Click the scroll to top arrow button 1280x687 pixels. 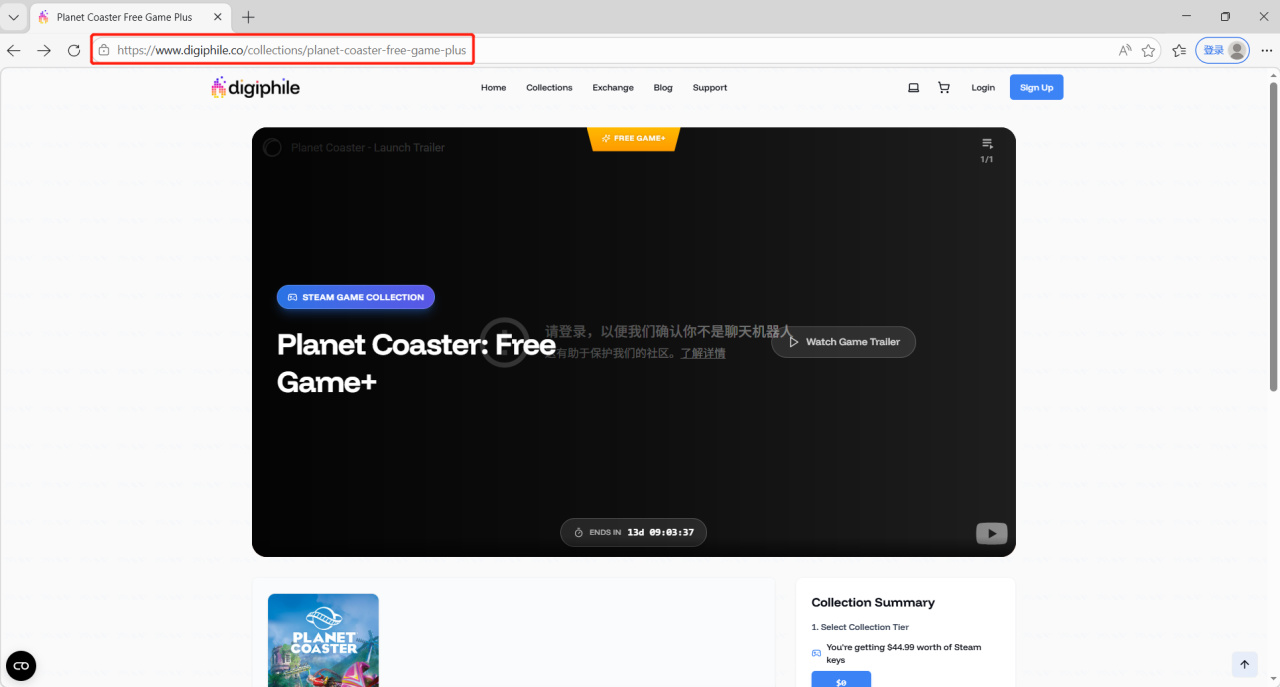coord(1244,664)
